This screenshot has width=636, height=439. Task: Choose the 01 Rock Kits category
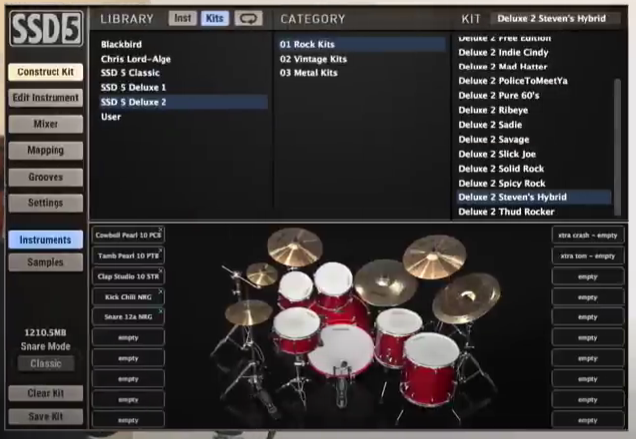[362, 44]
